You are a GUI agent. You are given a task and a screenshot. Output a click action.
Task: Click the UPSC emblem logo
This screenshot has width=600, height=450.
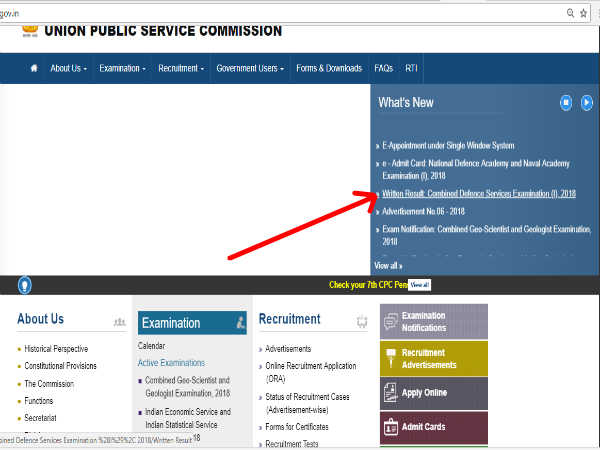[x=30, y=31]
